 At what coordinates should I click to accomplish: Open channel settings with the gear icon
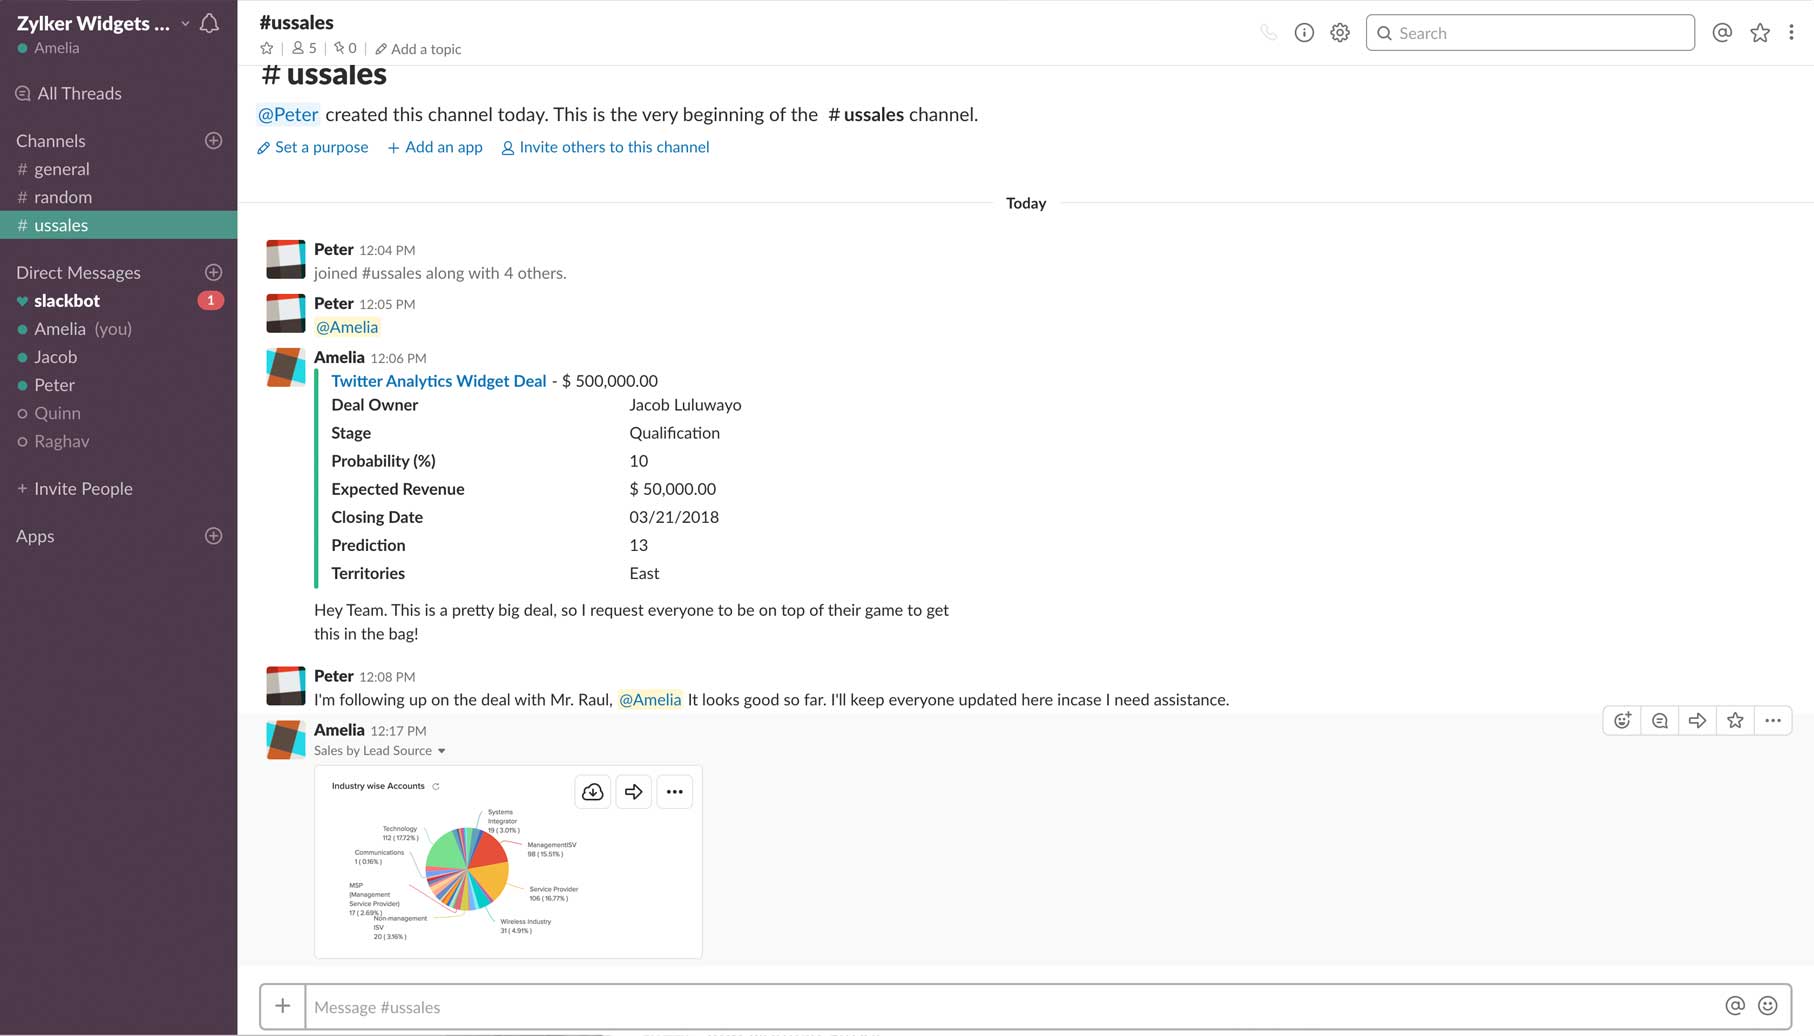pyautogui.click(x=1339, y=32)
